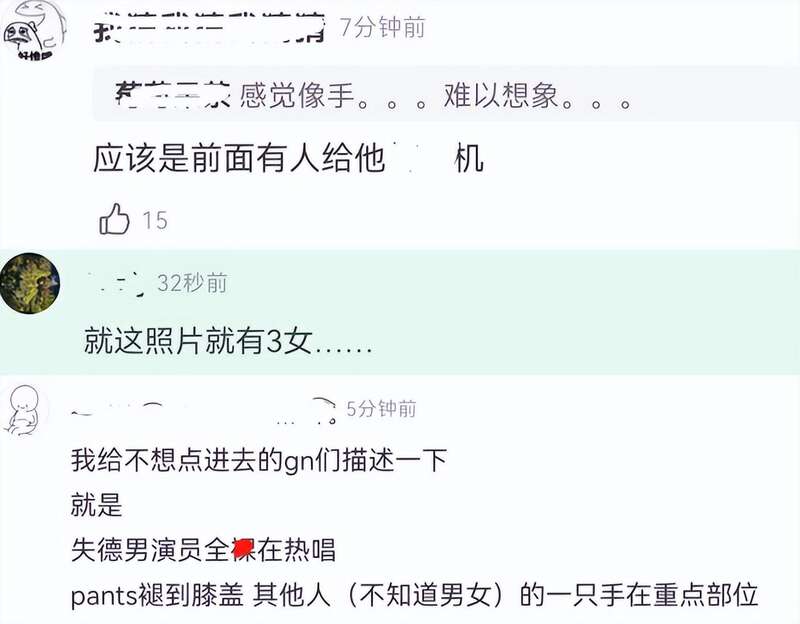
Task: Click the line reading 就是
Action: point(96,505)
